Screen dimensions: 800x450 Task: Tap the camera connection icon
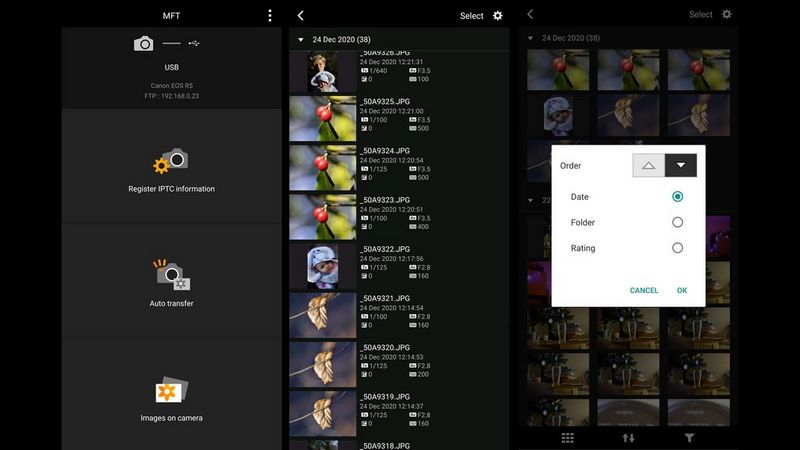pyautogui.click(x=143, y=43)
